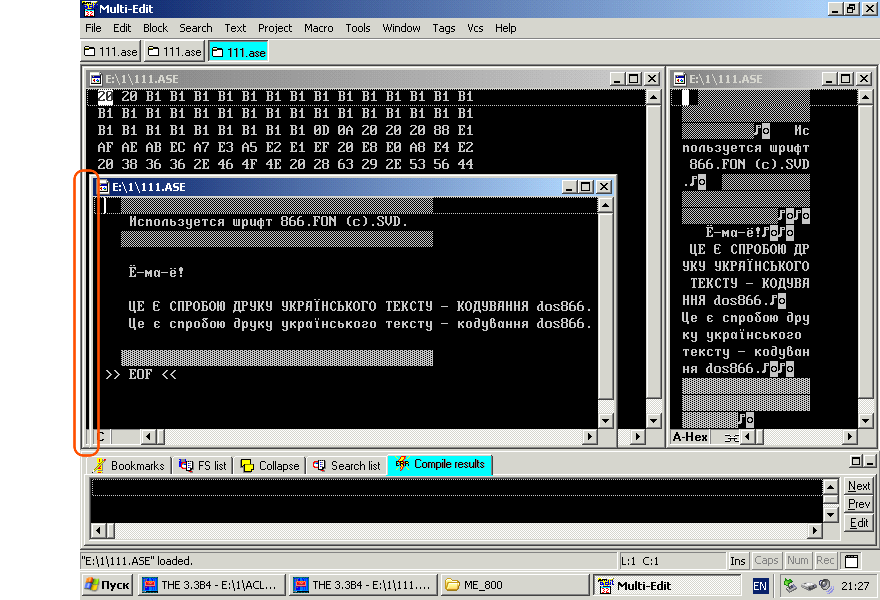
Task: Click up arrow of compile results scrollbar
Action: pyautogui.click(x=831, y=486)
